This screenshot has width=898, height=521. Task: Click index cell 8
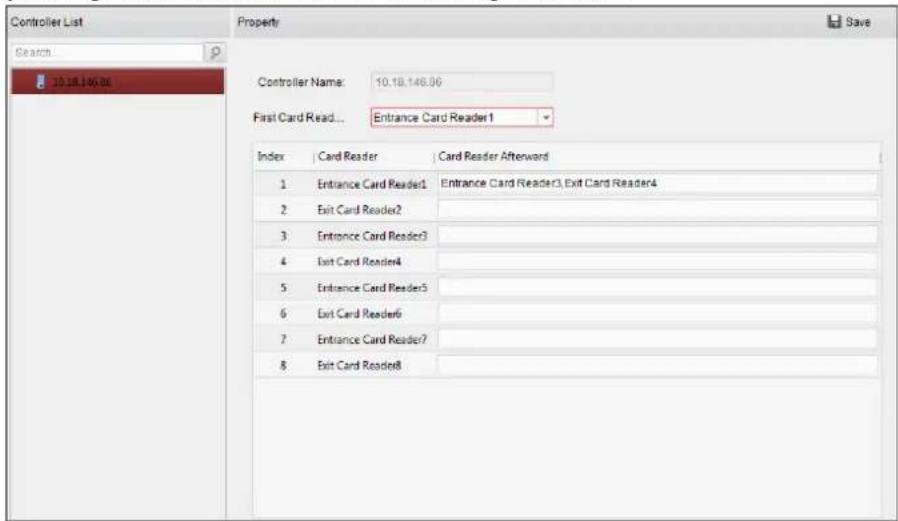283,365
